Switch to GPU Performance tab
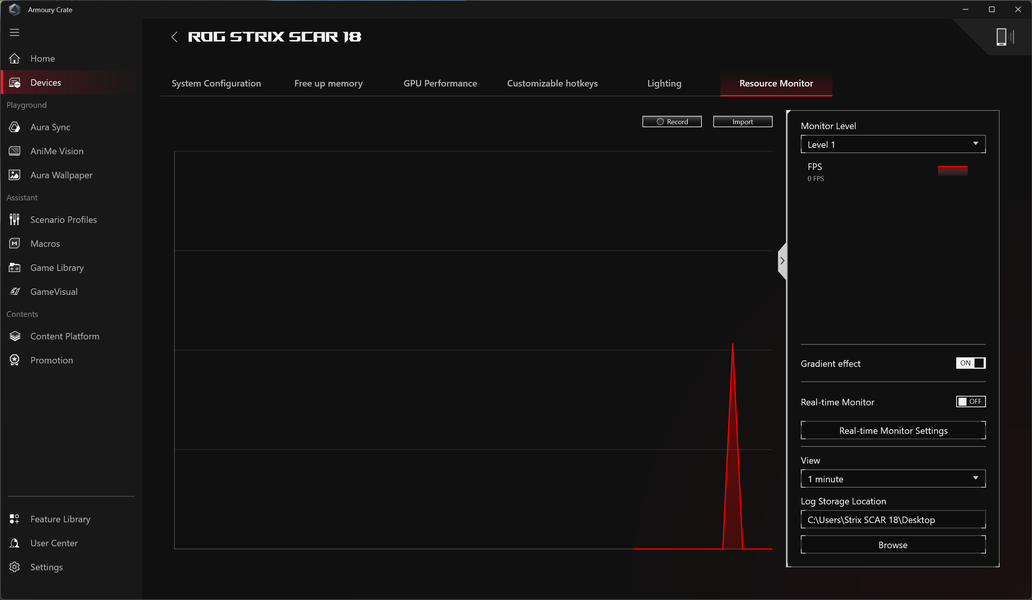 tap(440, 84)
